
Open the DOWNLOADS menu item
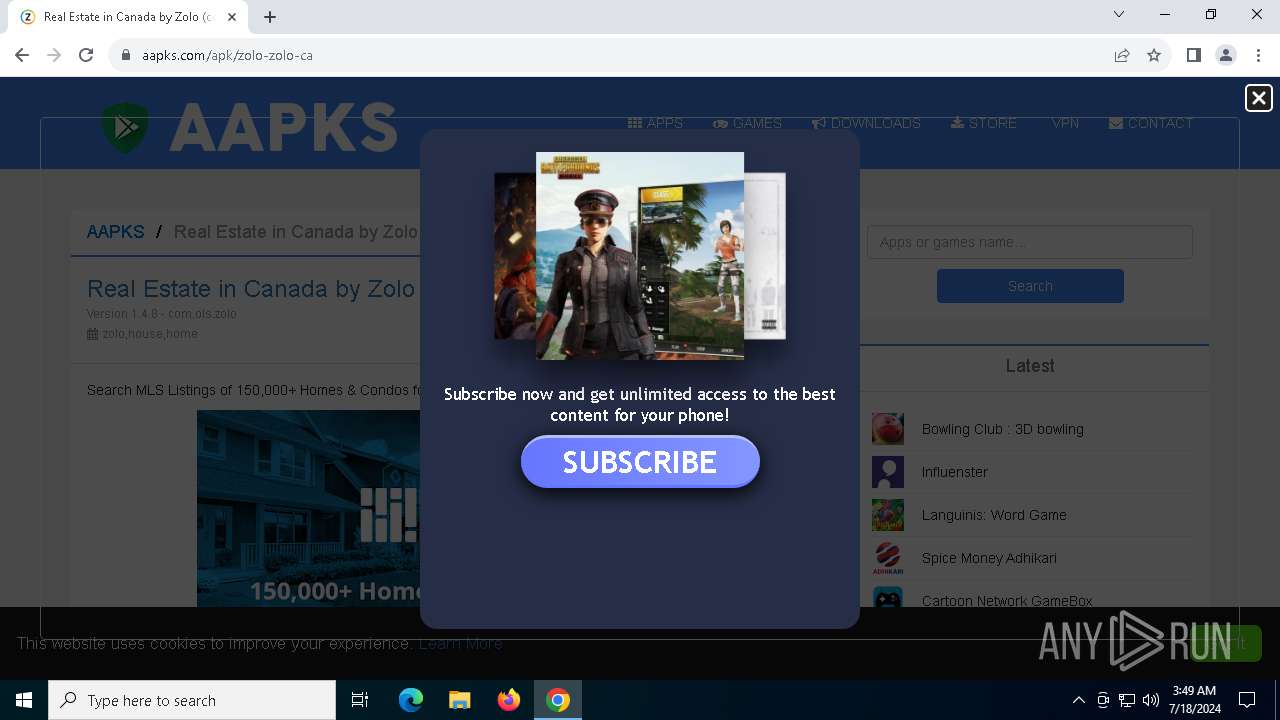click(x=866, y=123)
